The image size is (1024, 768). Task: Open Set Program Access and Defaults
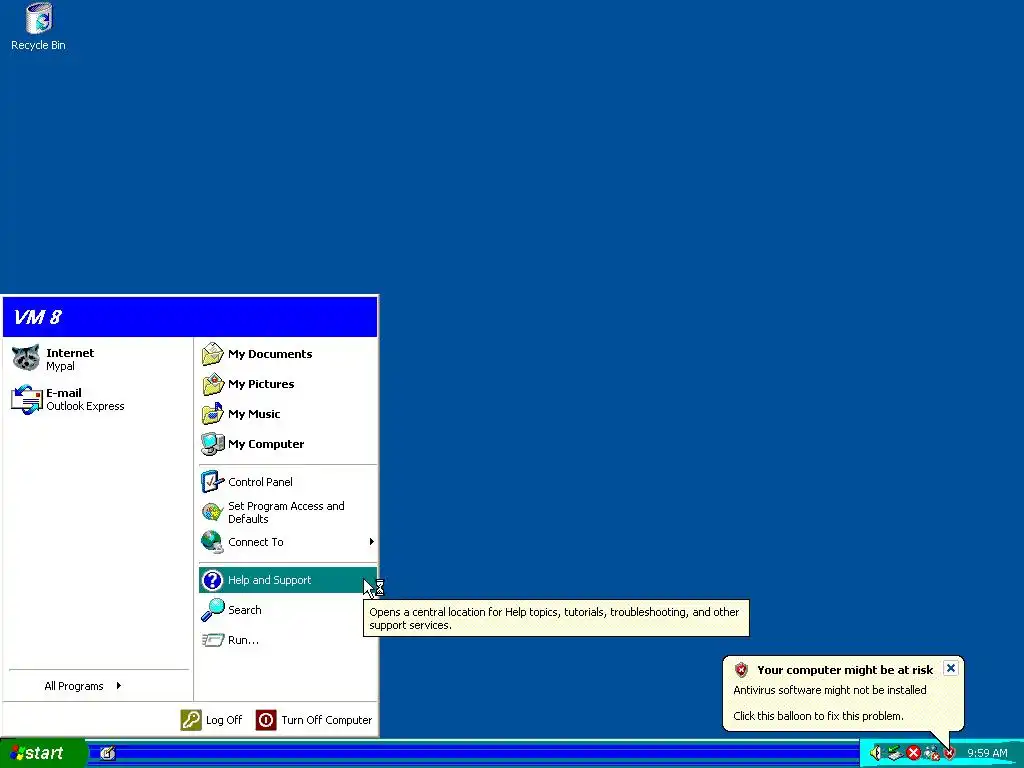(287, 512)
